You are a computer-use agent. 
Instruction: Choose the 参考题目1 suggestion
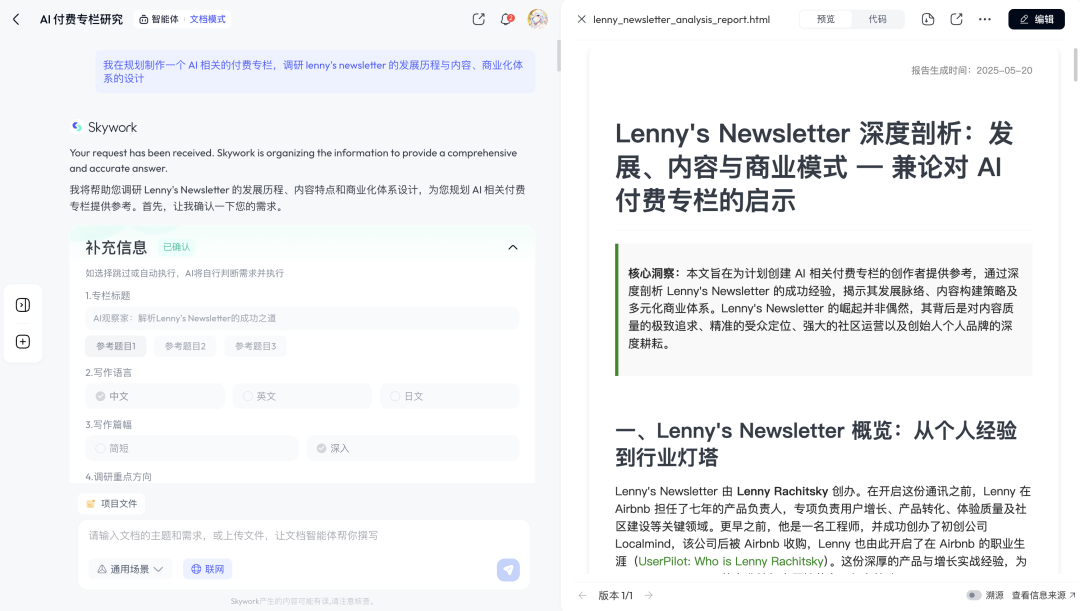[116, 346]
